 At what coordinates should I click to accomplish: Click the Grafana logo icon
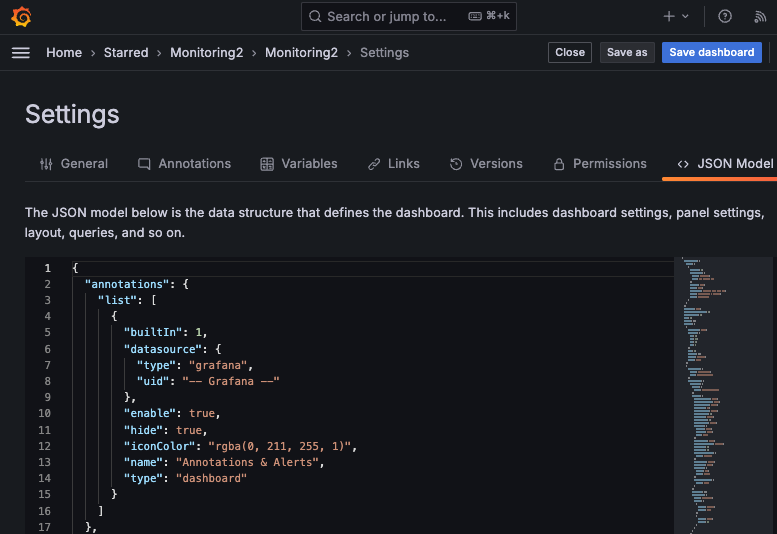point(20,16)
